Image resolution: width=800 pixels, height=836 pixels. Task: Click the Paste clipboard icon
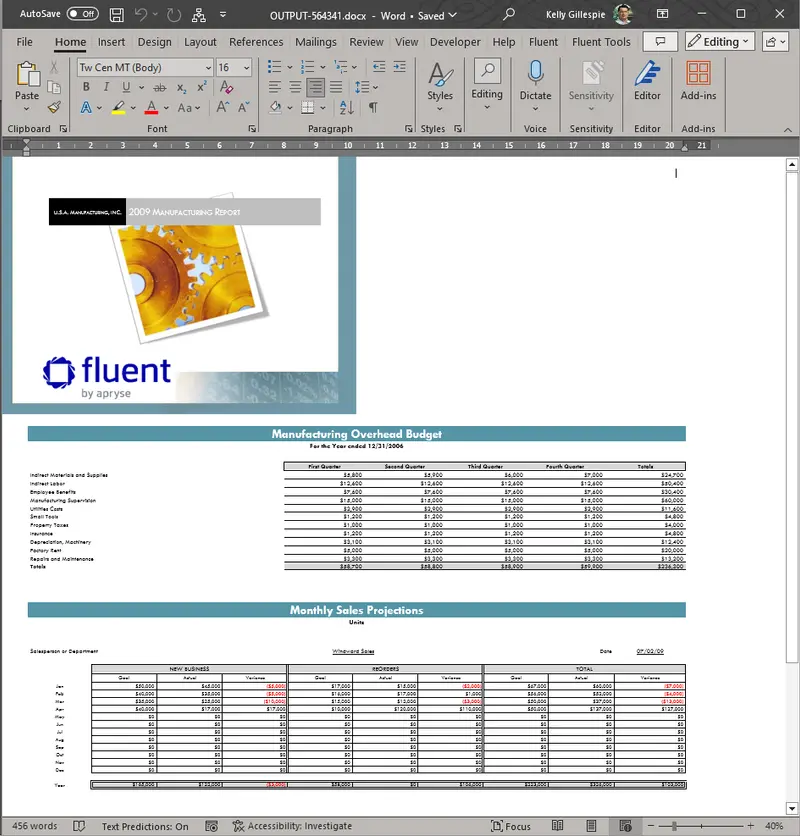(x=27, y=74)
